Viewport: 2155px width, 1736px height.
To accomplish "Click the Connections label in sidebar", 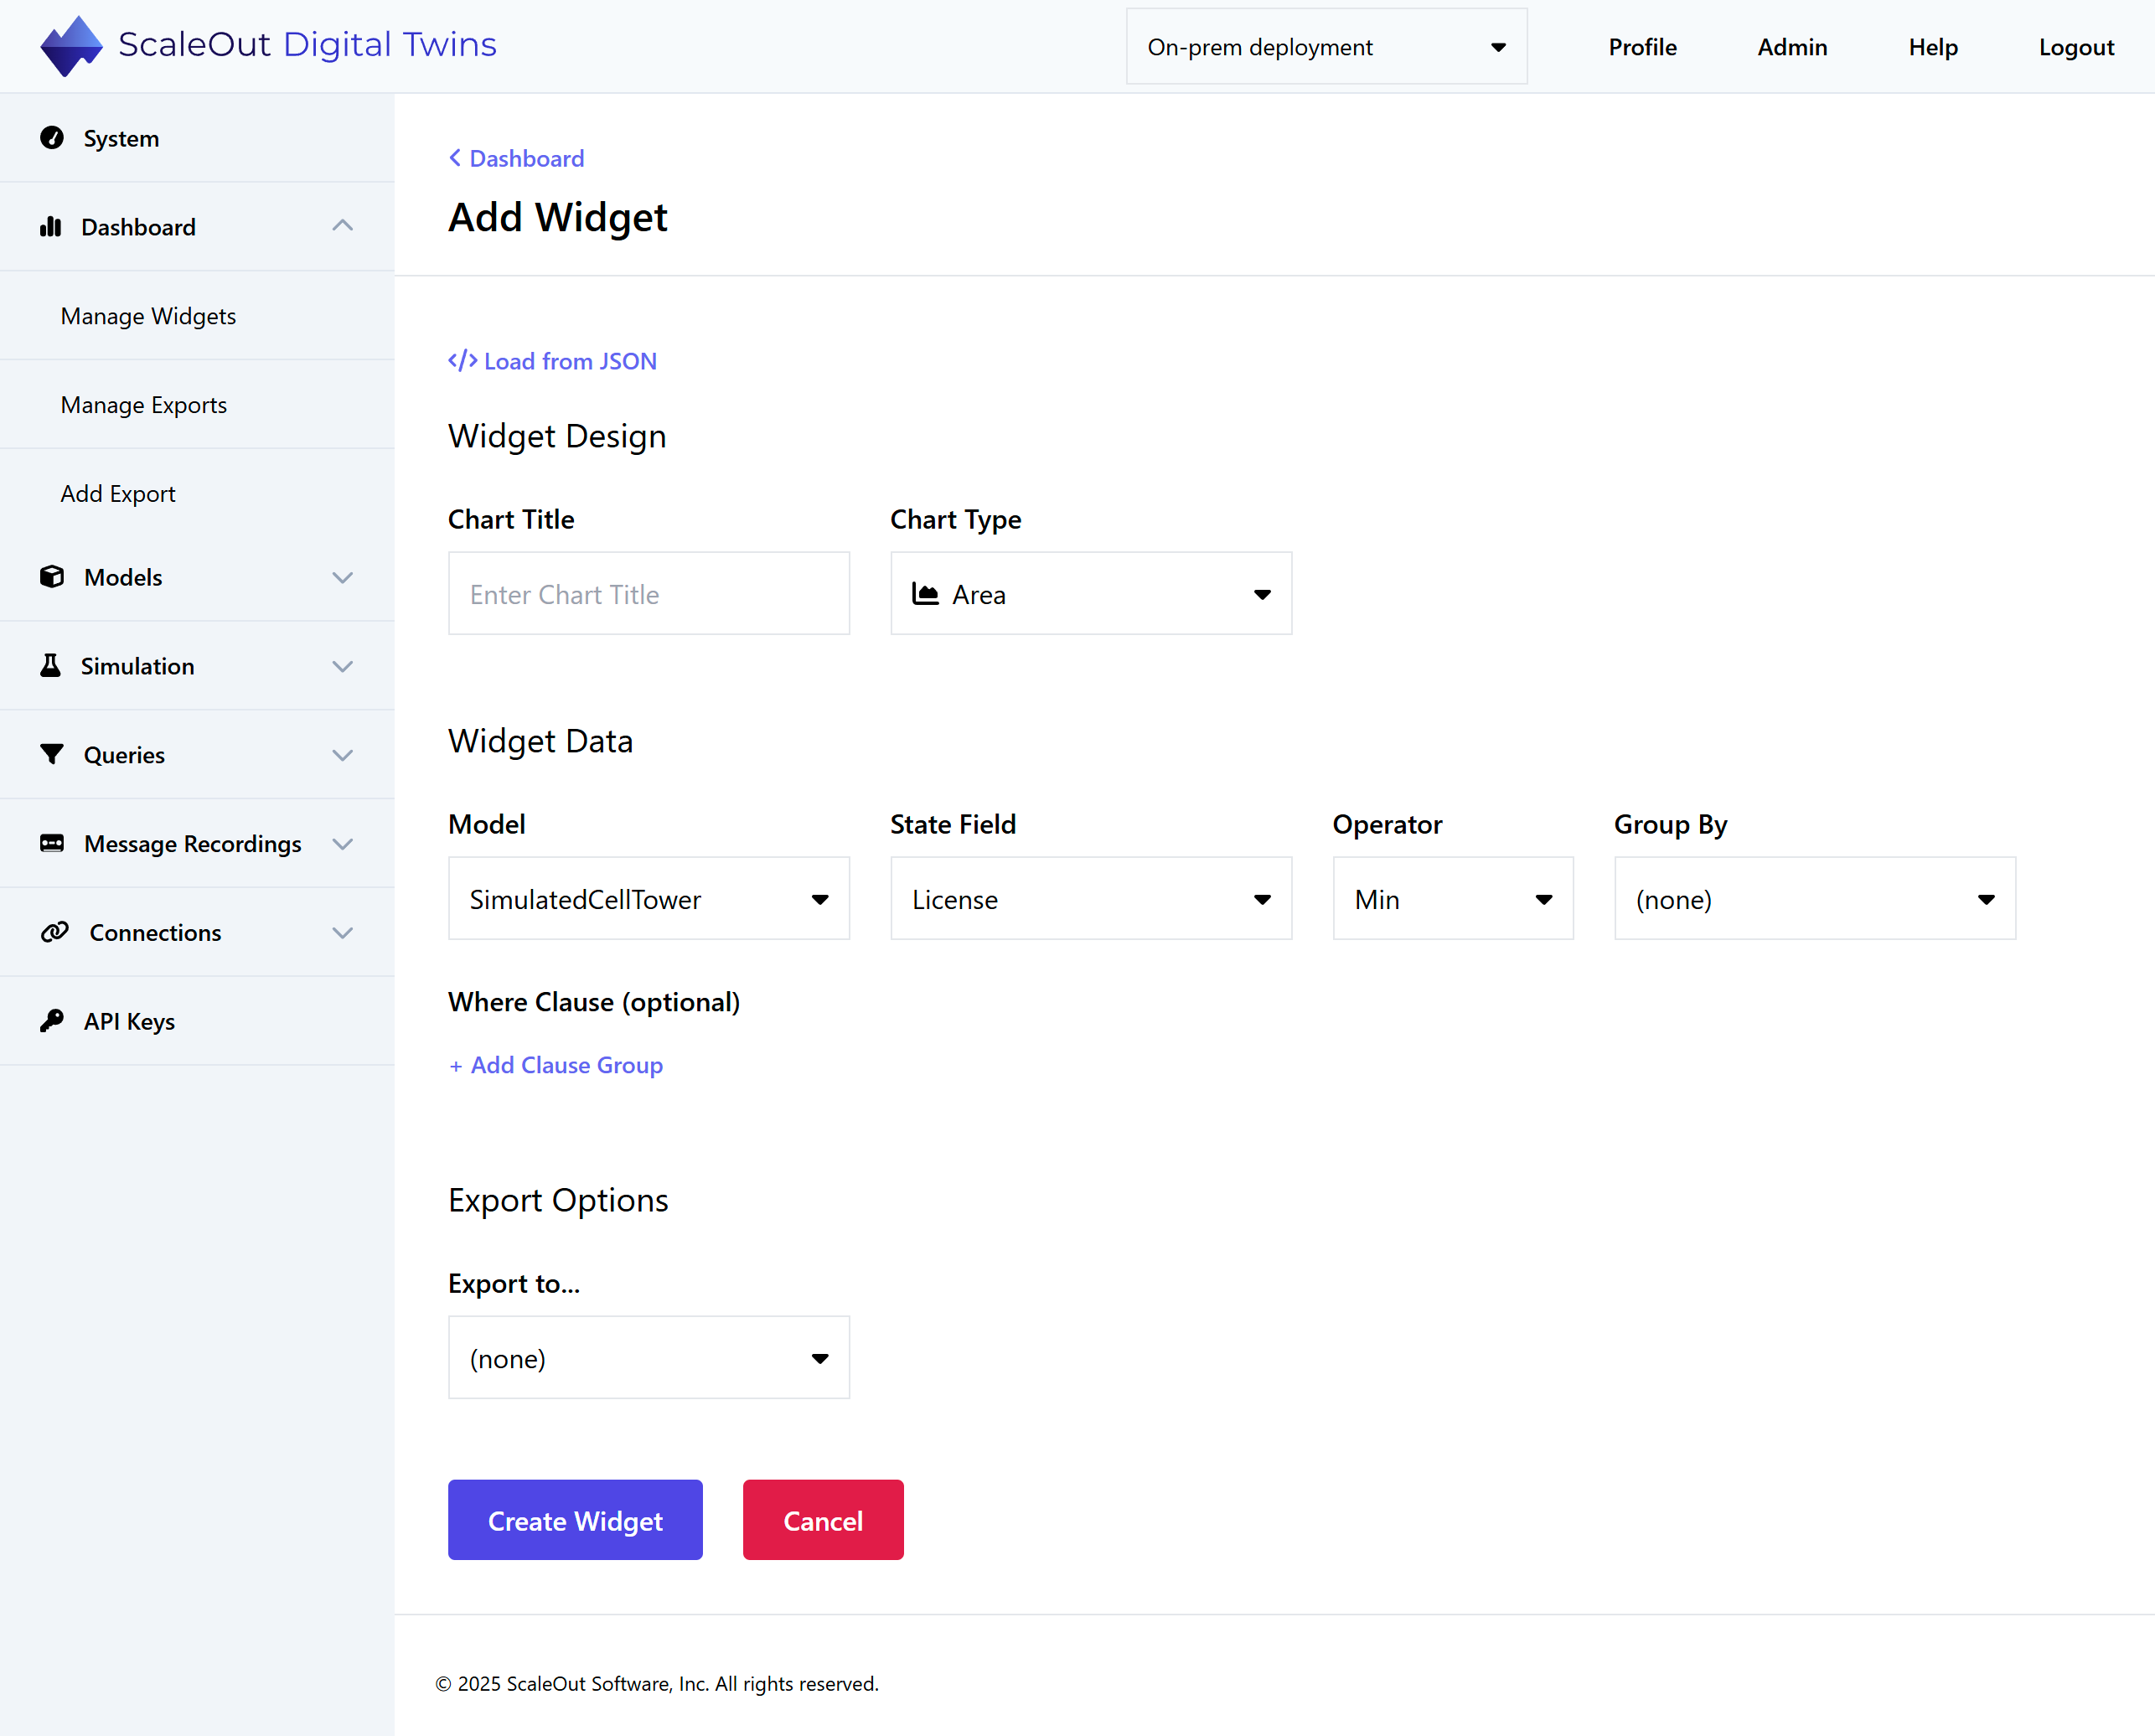I will (155, 932).
